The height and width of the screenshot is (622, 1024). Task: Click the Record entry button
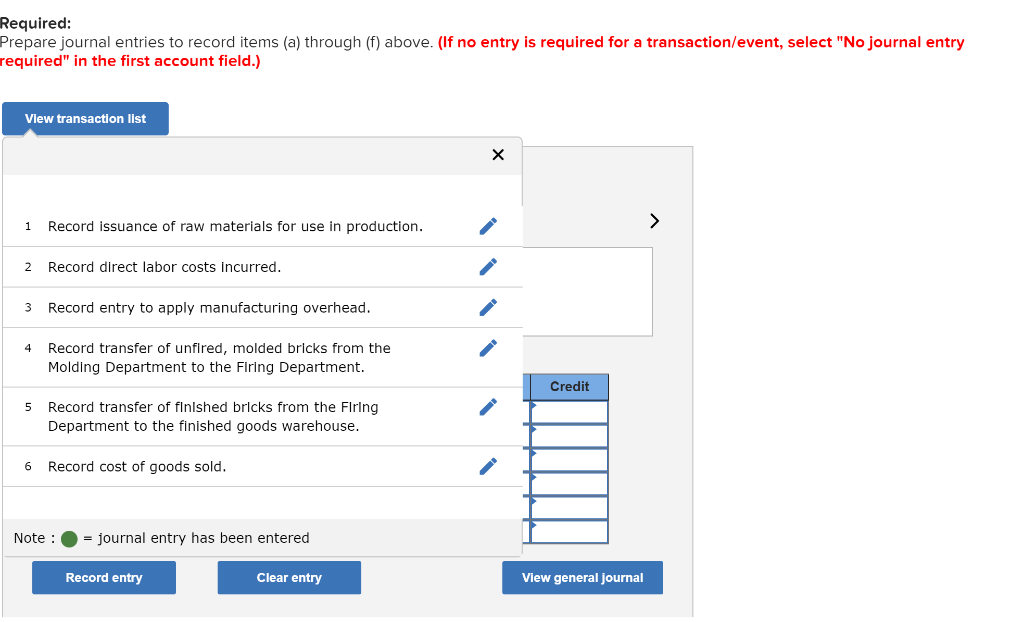click(x=104, y=578)
